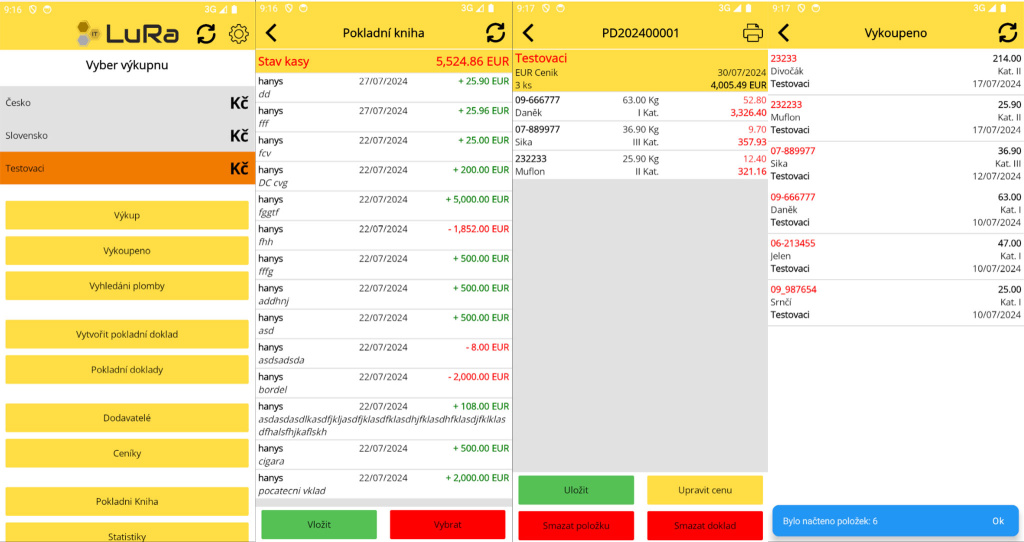The height and width of the screenshot is (542, 1024).
Task: Open the Výkup menu option
Action: [126, 215]
